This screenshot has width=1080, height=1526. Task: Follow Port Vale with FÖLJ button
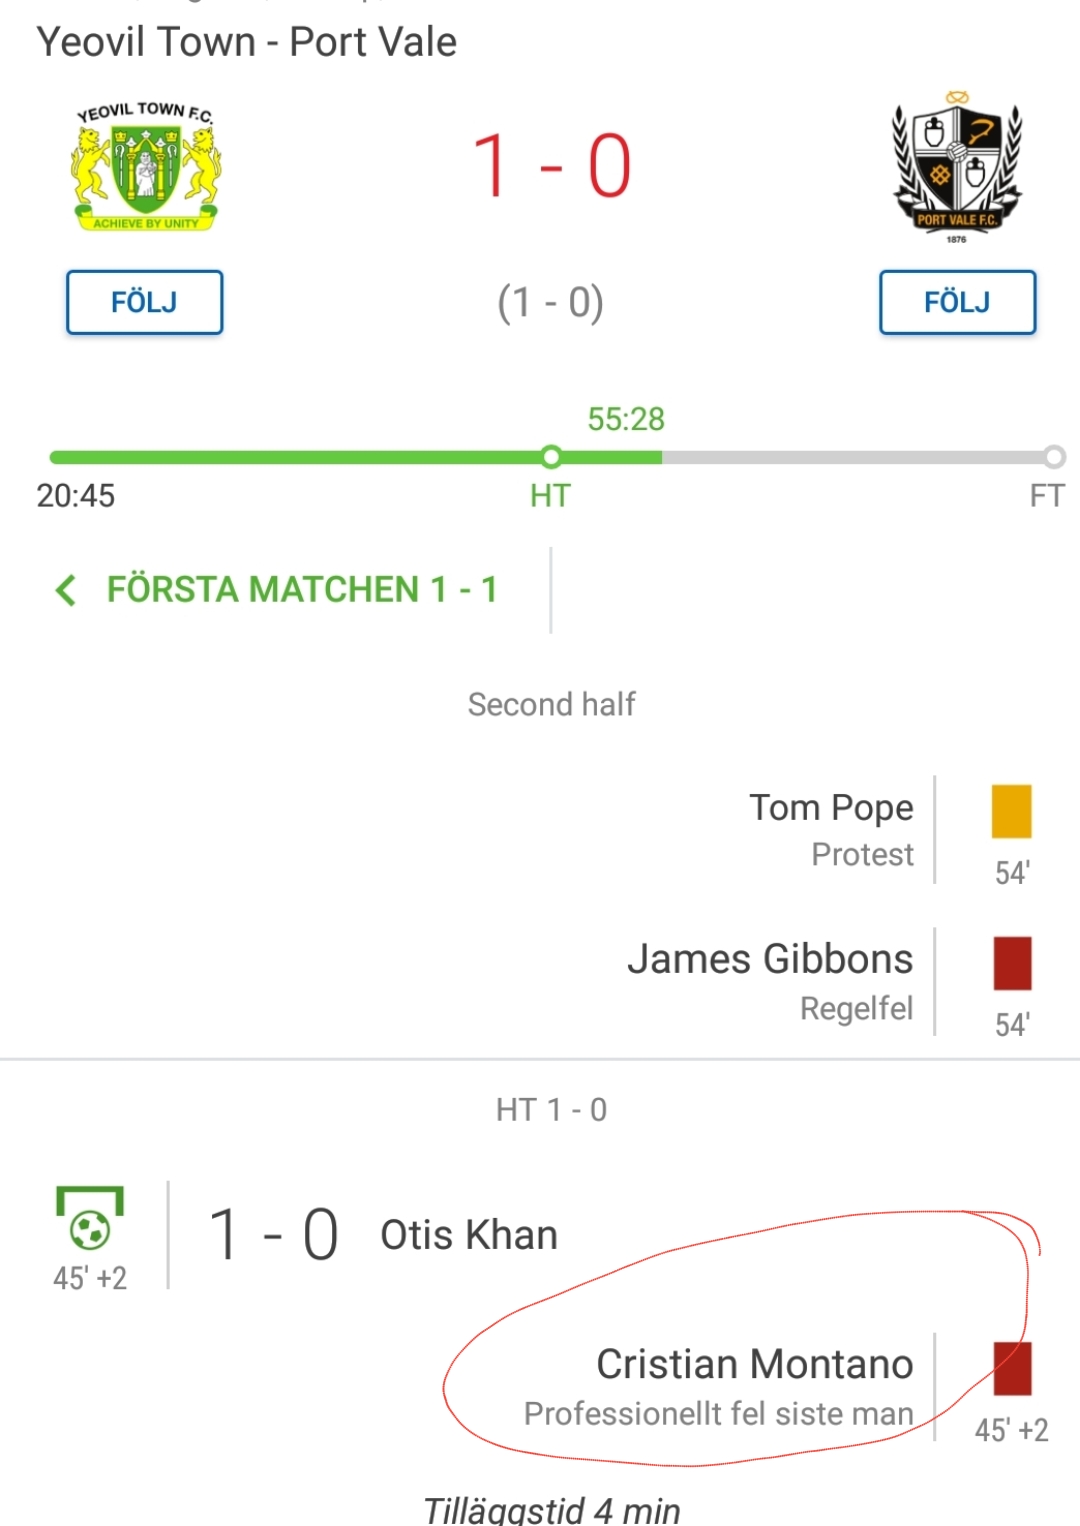pos(957,302)
